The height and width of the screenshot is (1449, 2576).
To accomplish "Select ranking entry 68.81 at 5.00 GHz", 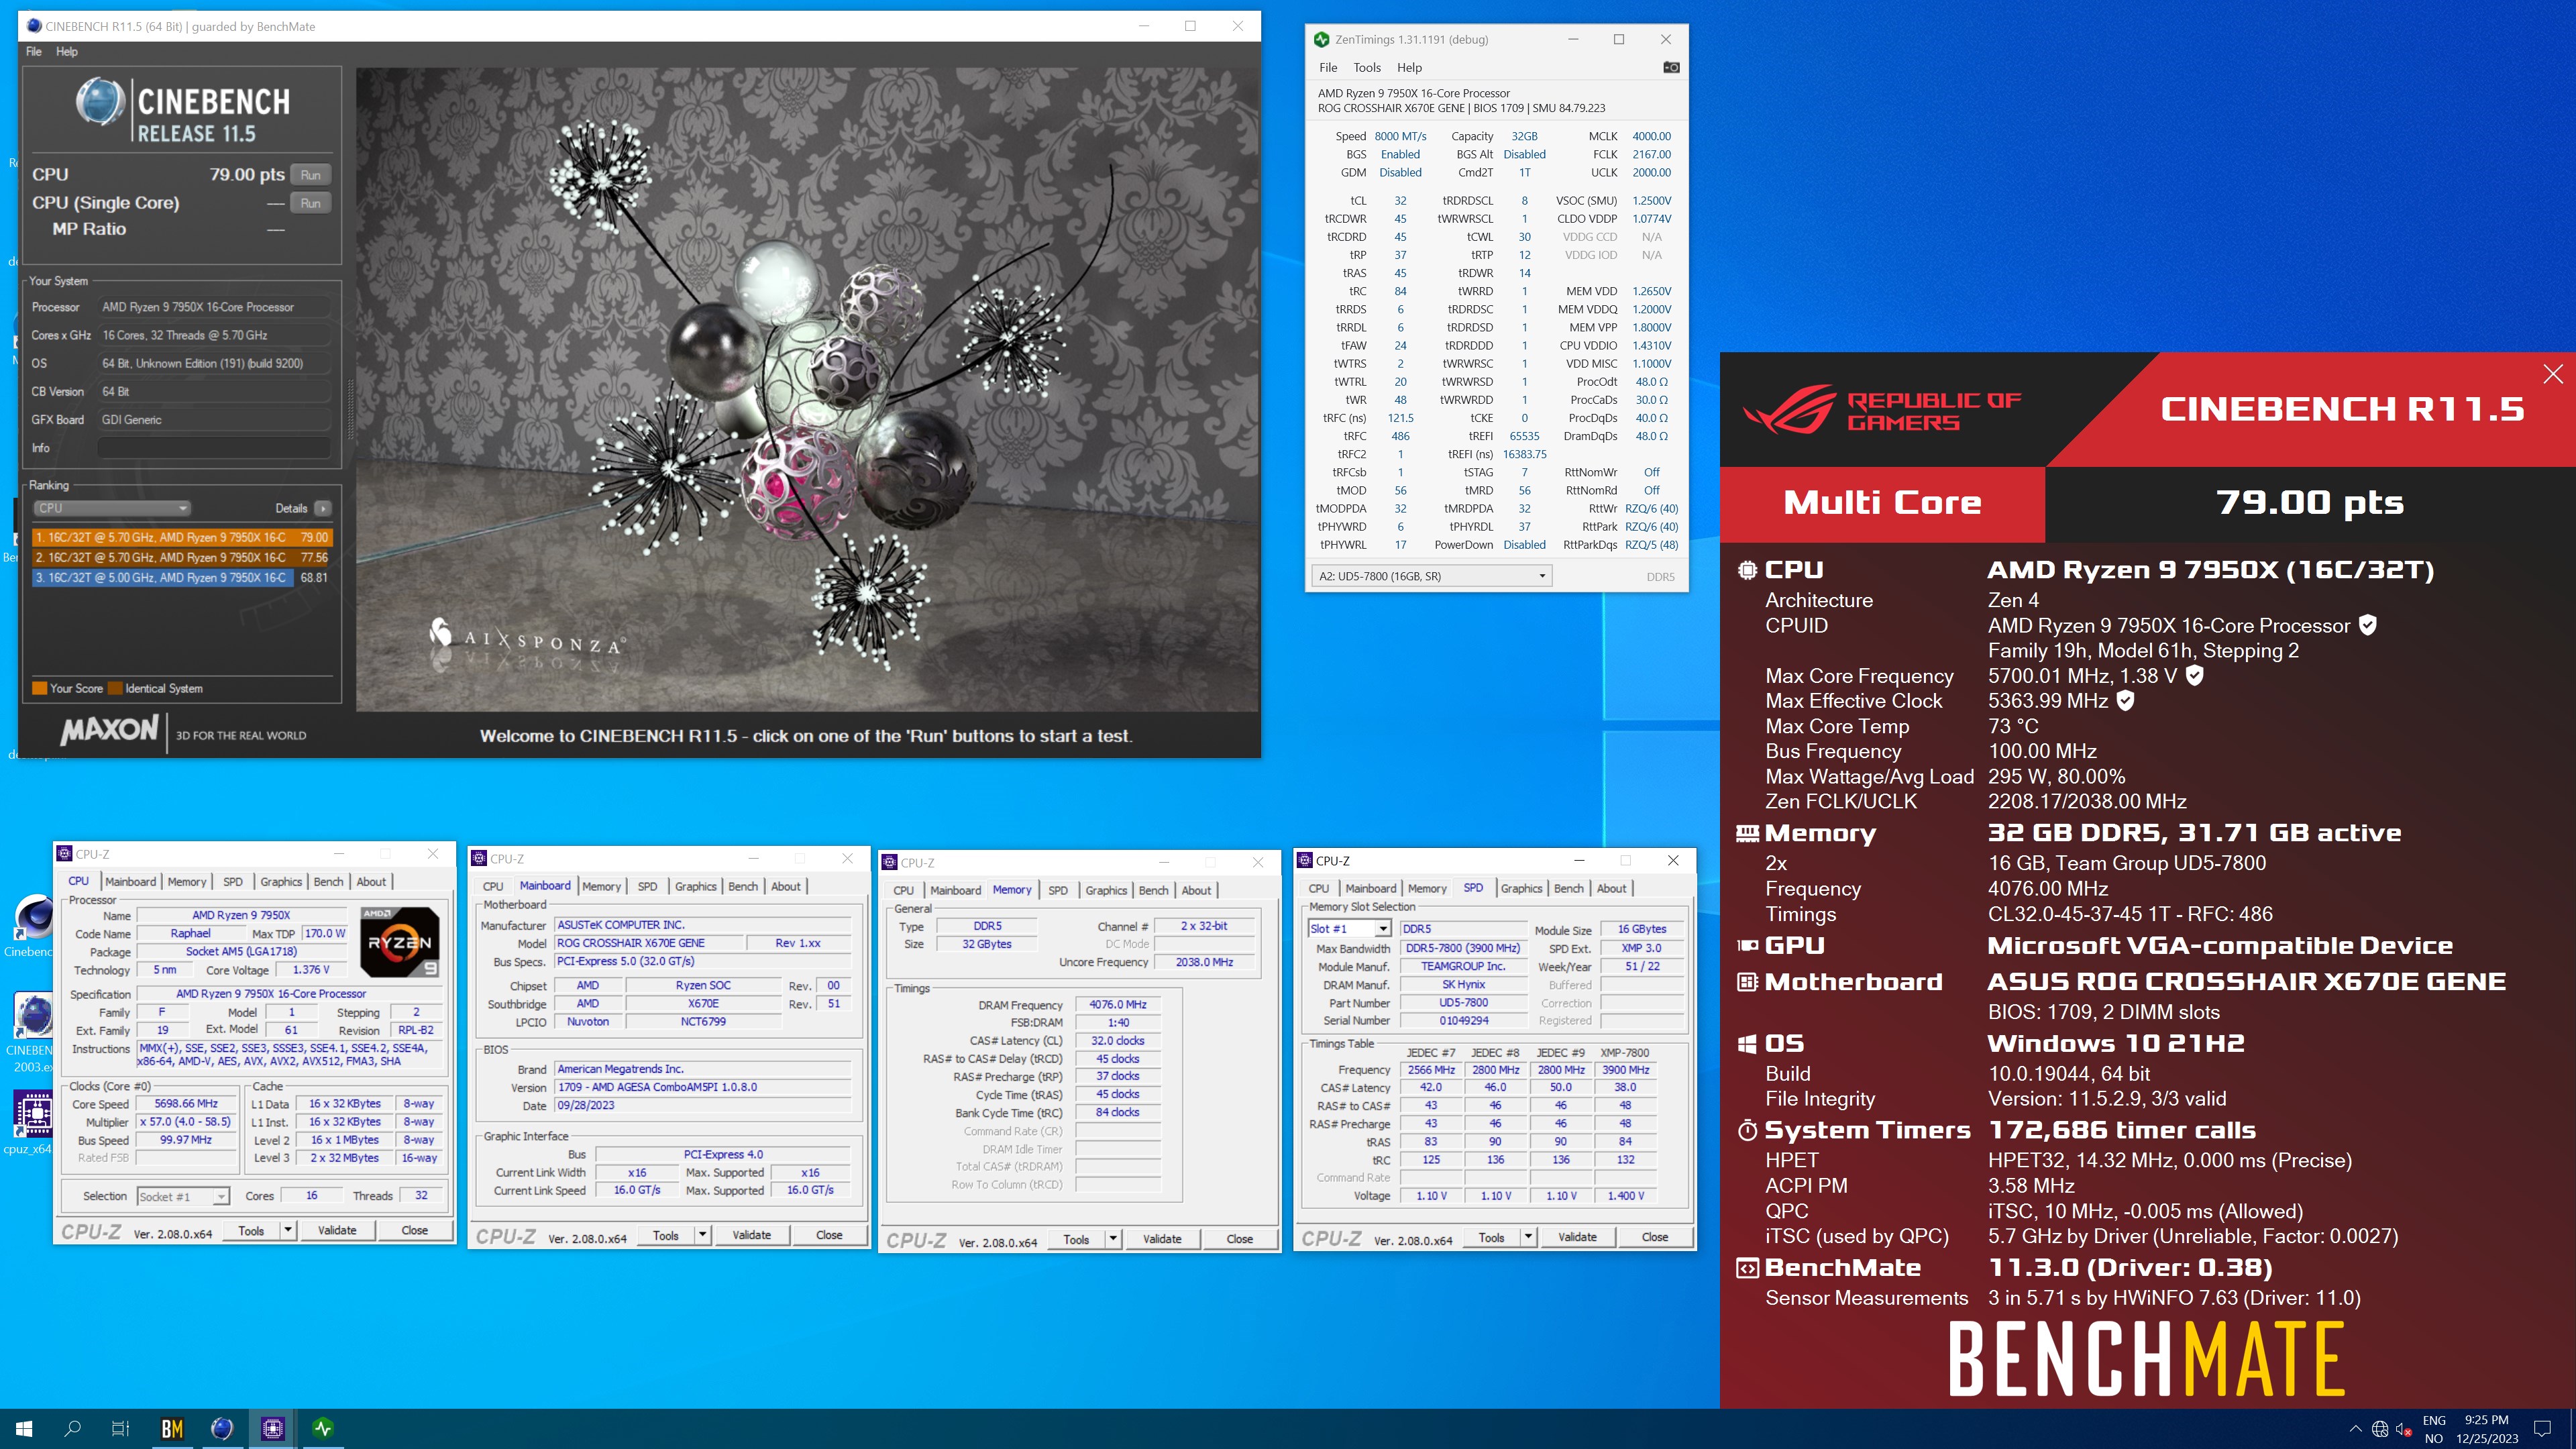I will pyautogui.click(x=181, y=577).
